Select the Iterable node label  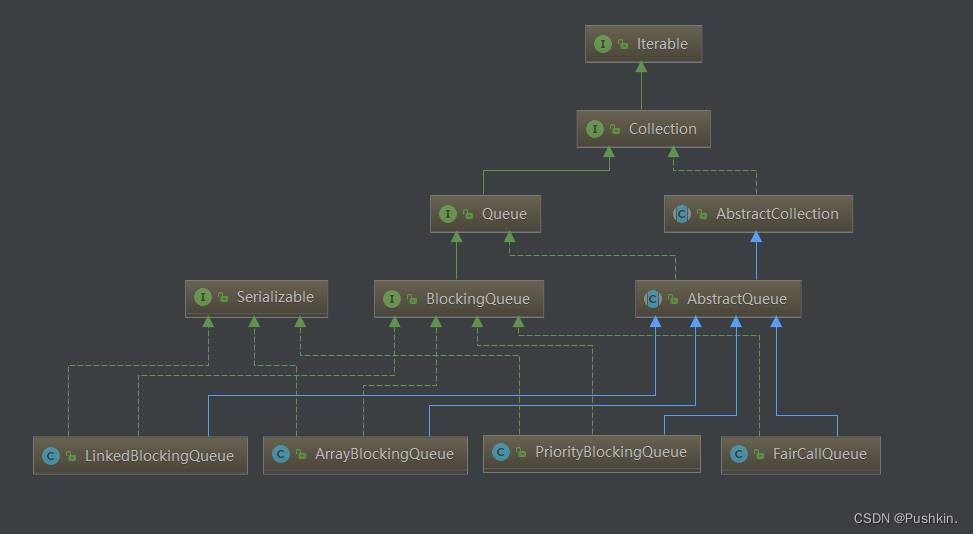662,44
